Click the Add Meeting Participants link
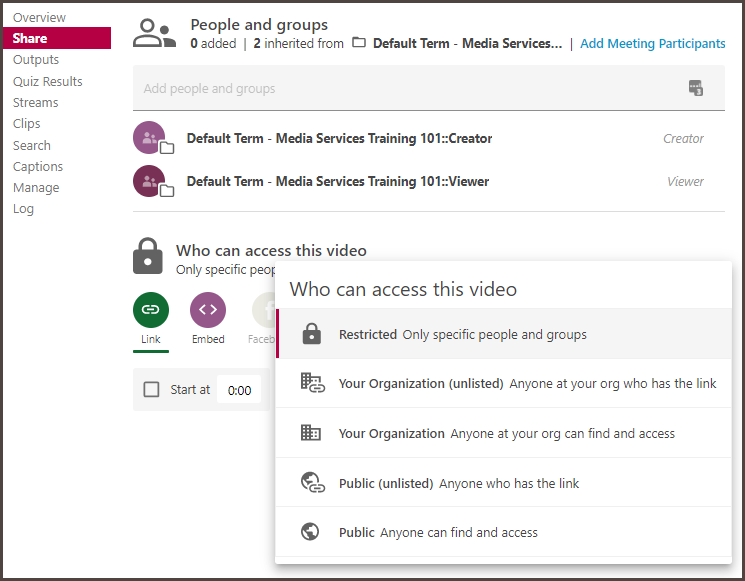This screenshot has width=745, height=581. (x=652, y=44)
